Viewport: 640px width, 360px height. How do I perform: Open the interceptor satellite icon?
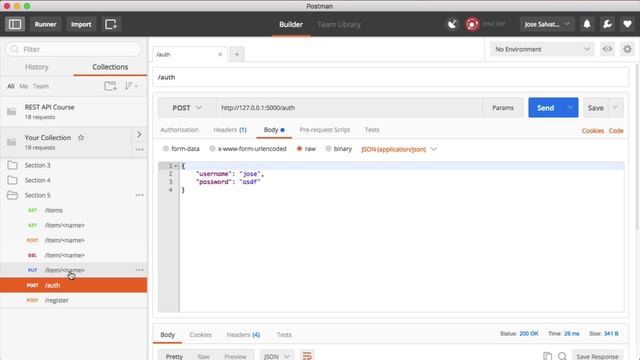click(x=452, y=24)
